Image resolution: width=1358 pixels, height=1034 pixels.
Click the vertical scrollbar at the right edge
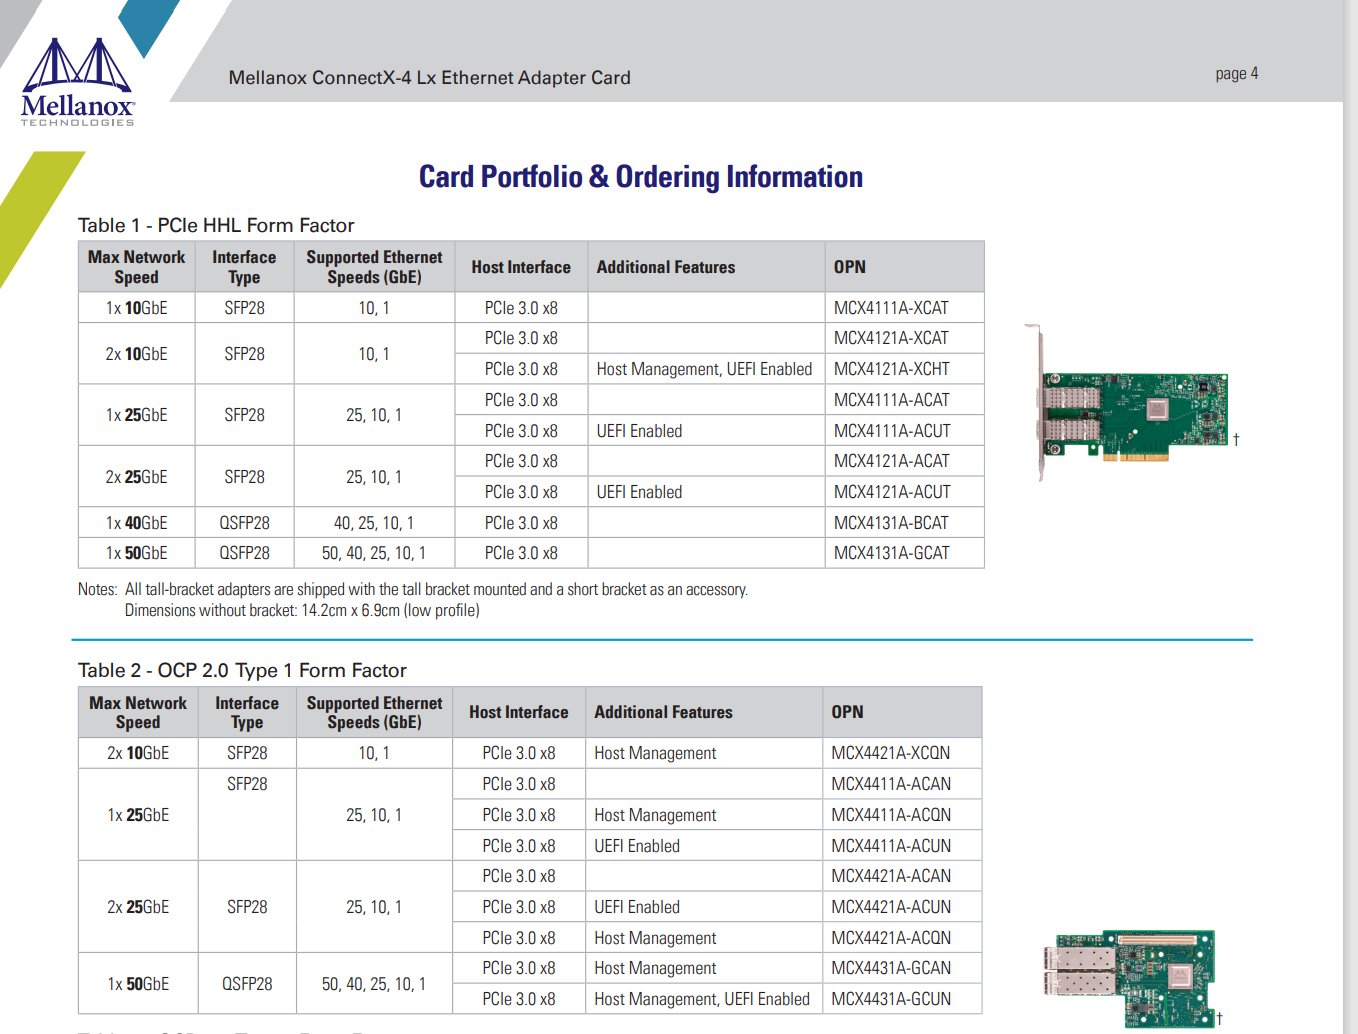point(1350,500)
